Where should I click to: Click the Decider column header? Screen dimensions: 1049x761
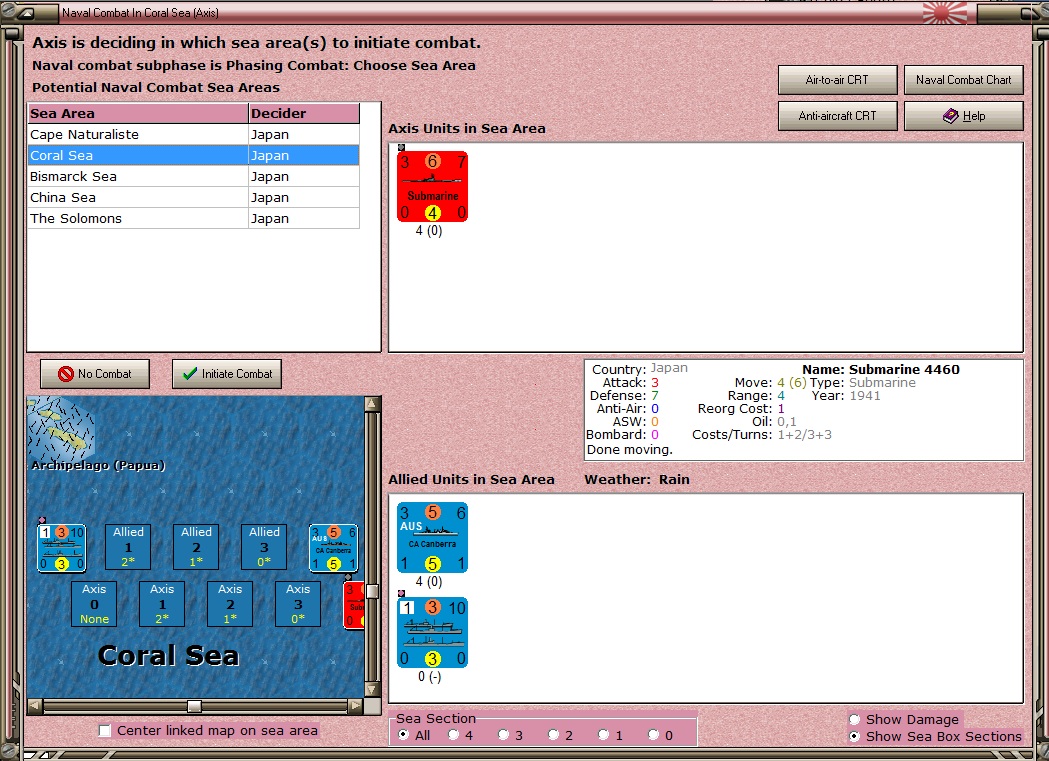[x=304, y=113]
